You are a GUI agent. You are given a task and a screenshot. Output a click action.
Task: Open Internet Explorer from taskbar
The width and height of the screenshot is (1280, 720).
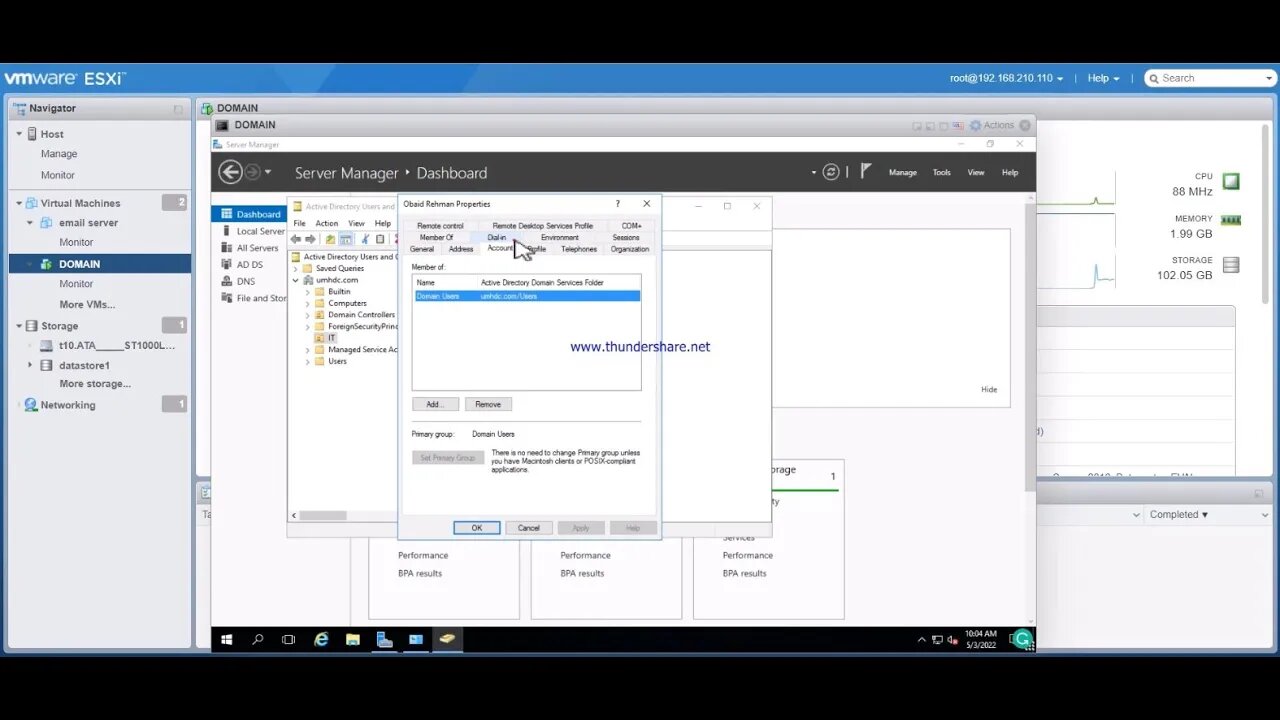click(321, 639)
